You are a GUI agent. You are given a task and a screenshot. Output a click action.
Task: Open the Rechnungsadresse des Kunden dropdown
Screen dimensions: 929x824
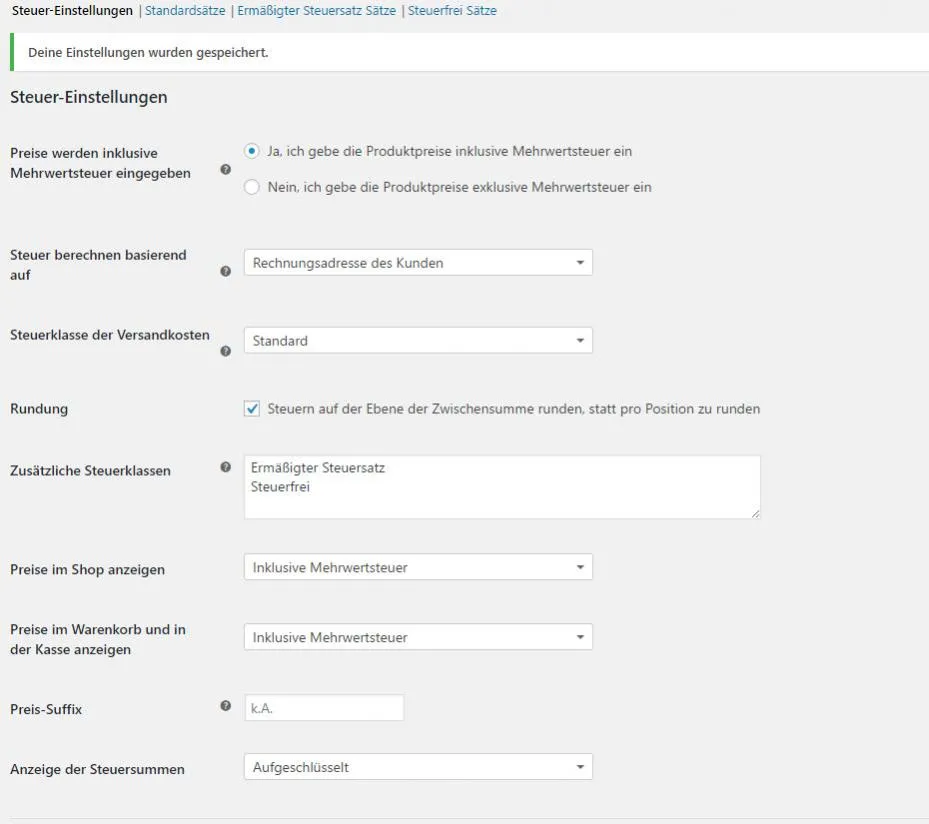pos(418,262)
